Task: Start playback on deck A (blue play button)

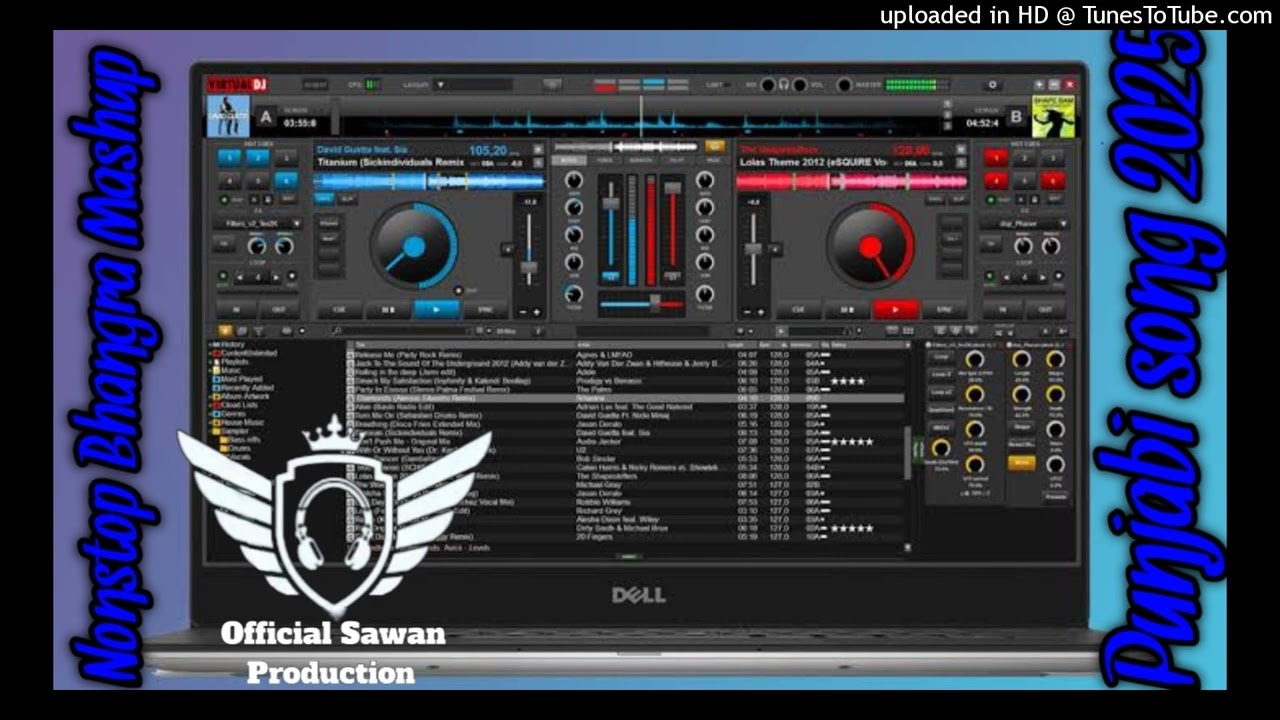Action: pos(435,310)
